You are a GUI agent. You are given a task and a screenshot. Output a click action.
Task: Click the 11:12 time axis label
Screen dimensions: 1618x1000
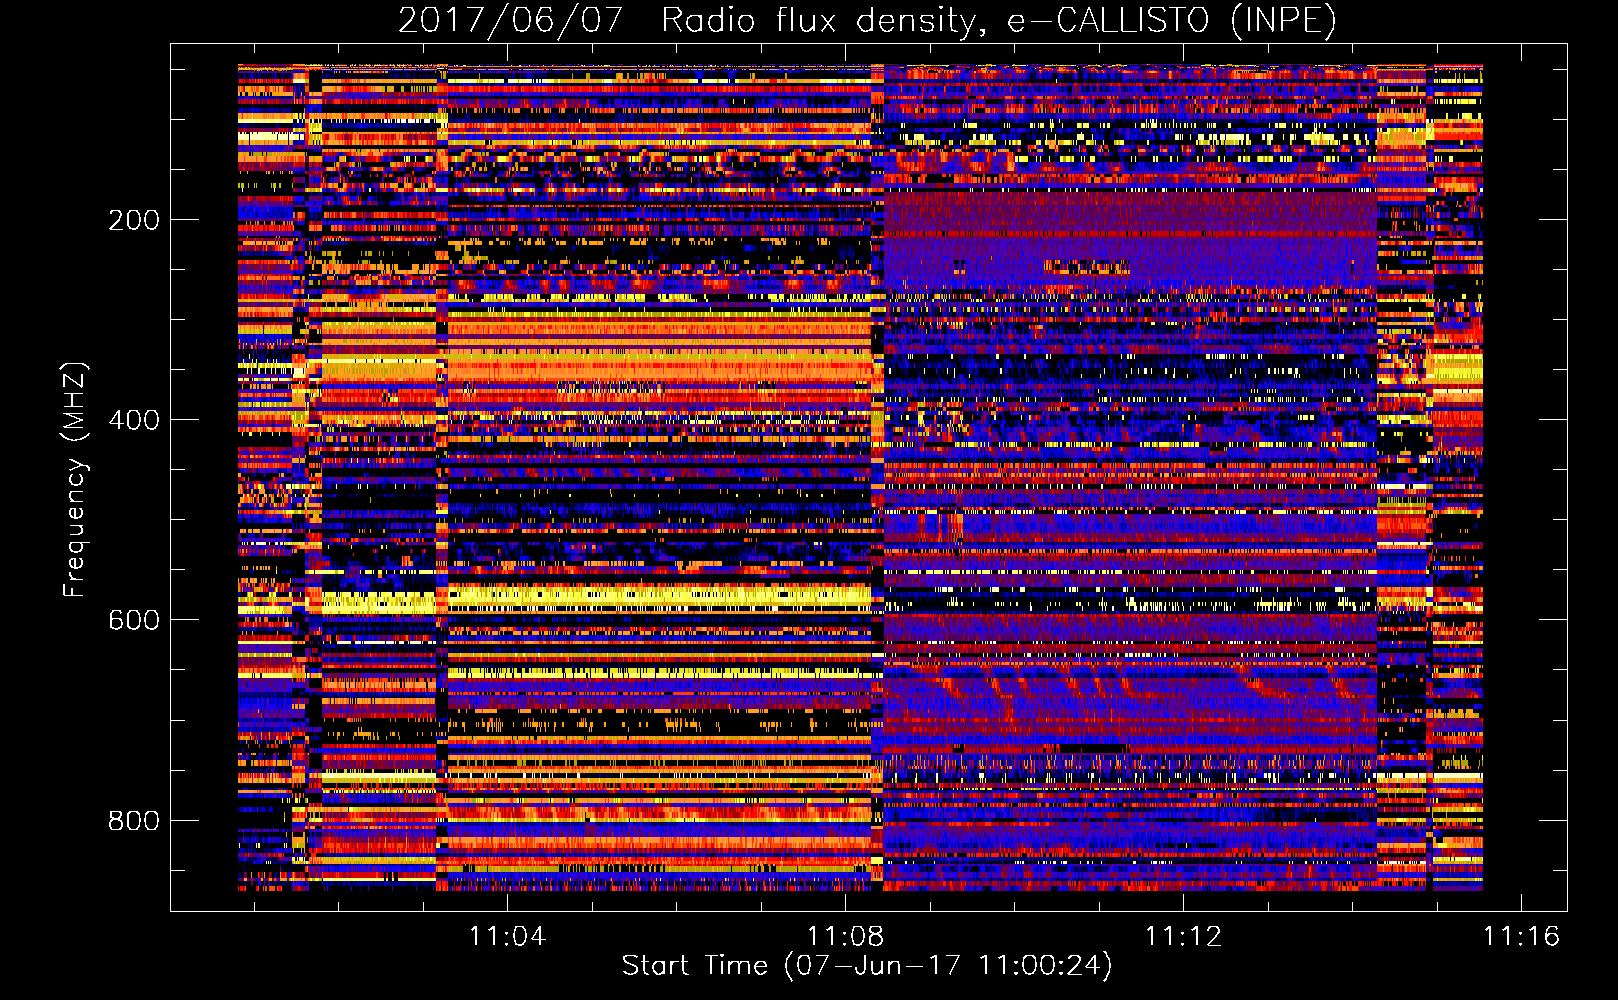[1183, 936]
